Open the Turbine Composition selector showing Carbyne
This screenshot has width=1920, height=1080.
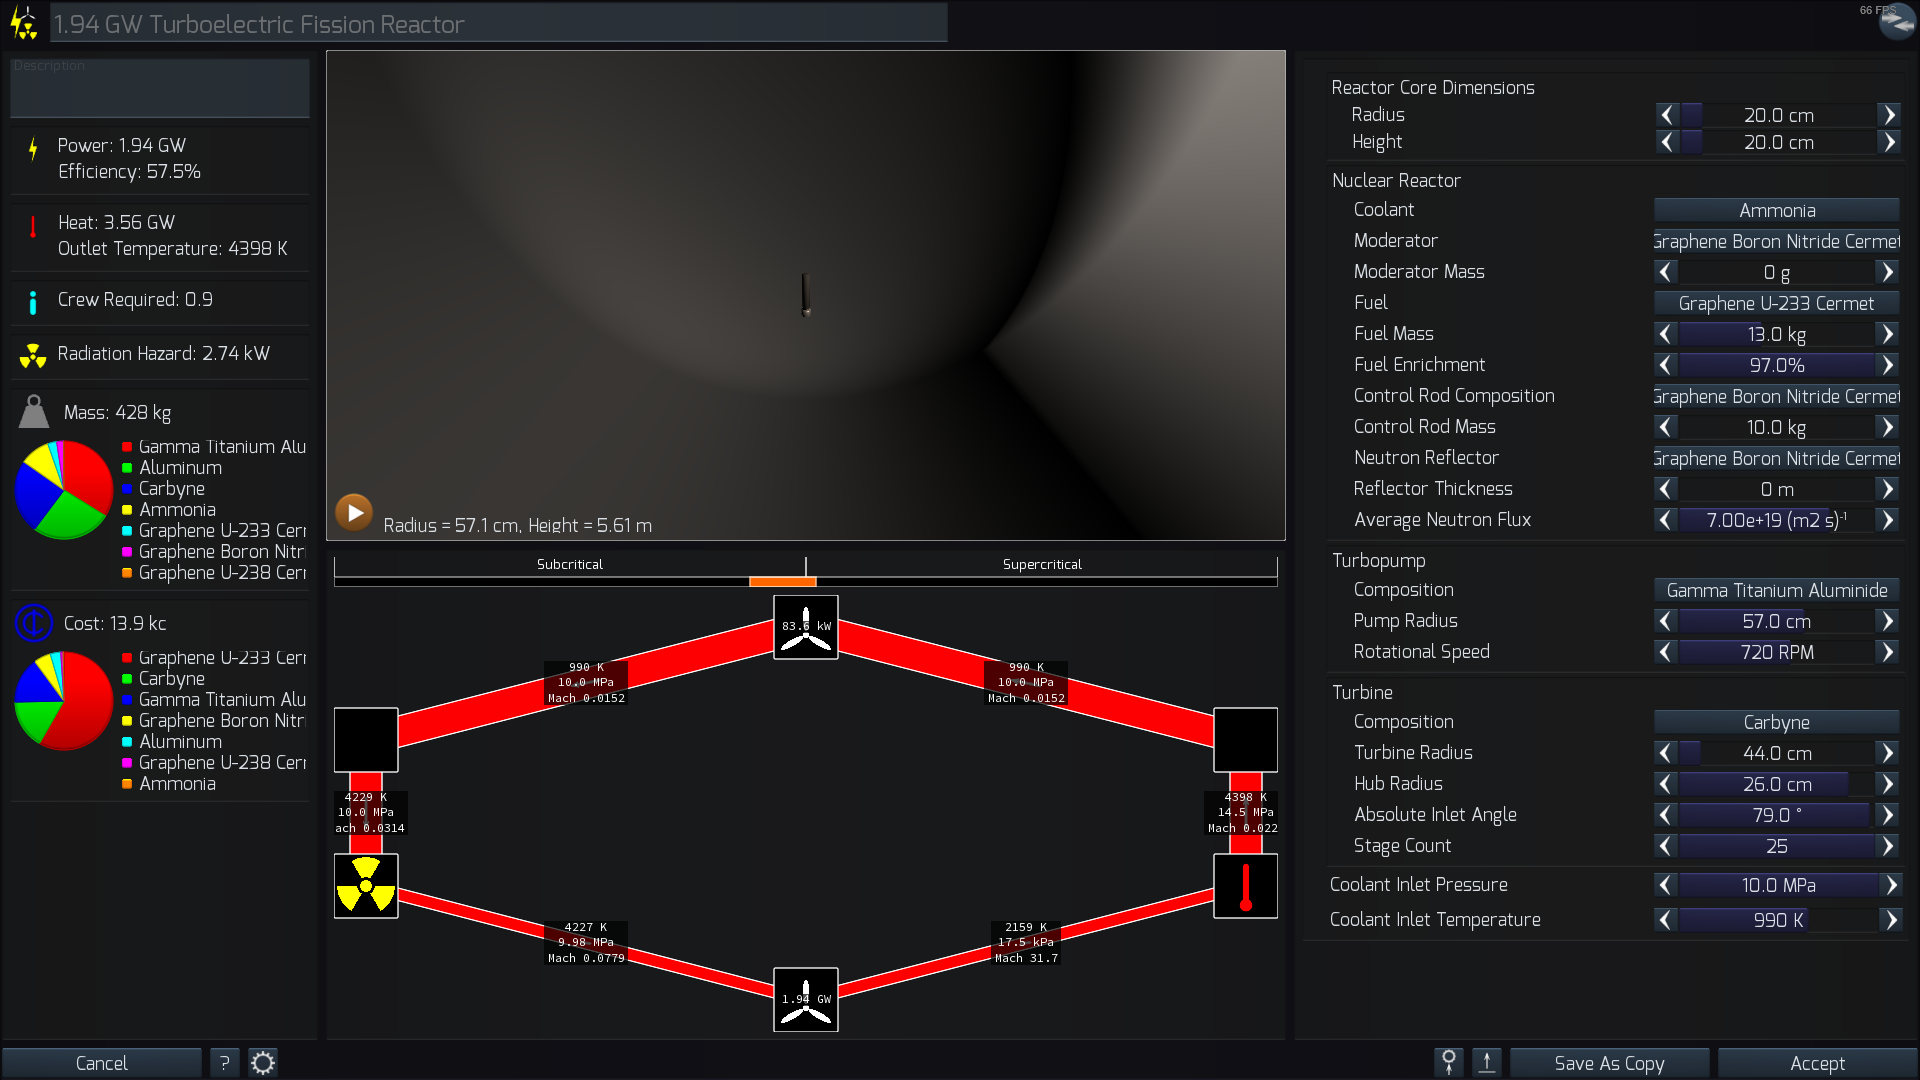(x=1776, y=722)
